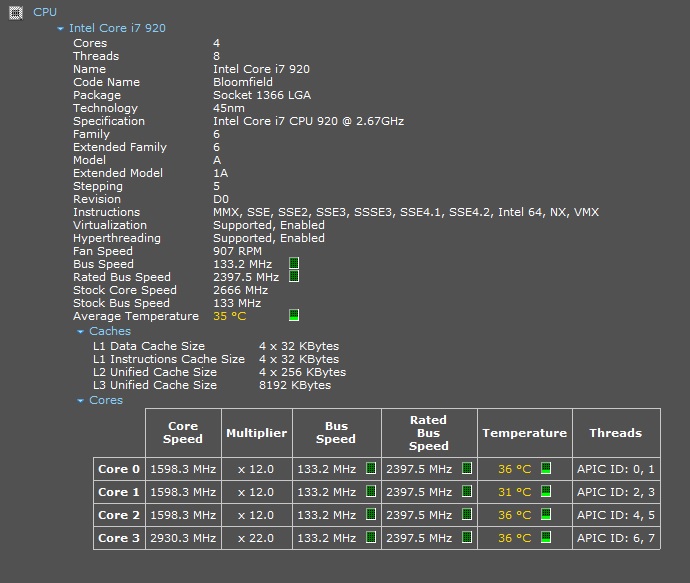
Task: Click Average Temperature value 35 °C
Action: click(230, 316)
